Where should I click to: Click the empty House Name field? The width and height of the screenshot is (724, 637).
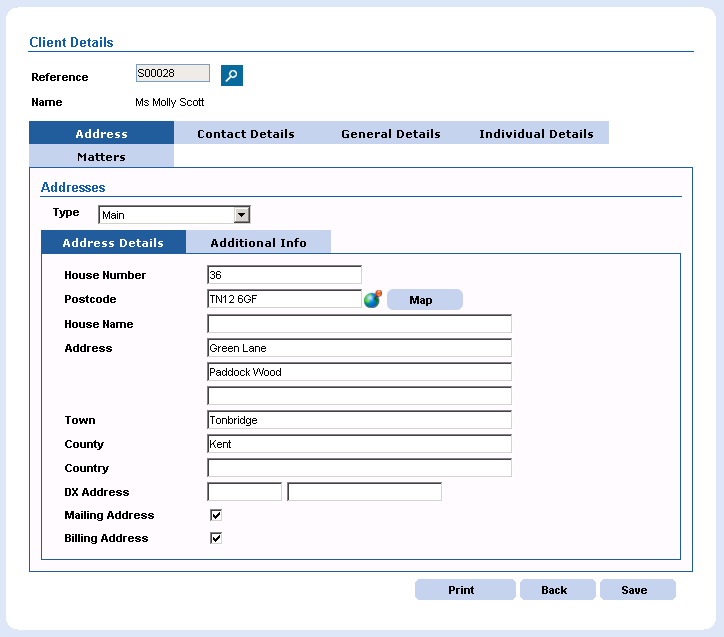coord(359,324)
